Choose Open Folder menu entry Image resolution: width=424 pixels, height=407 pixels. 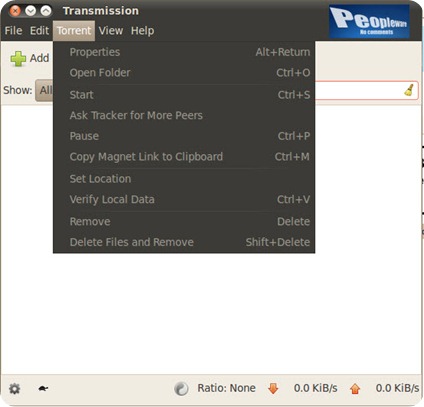[184, 73]
